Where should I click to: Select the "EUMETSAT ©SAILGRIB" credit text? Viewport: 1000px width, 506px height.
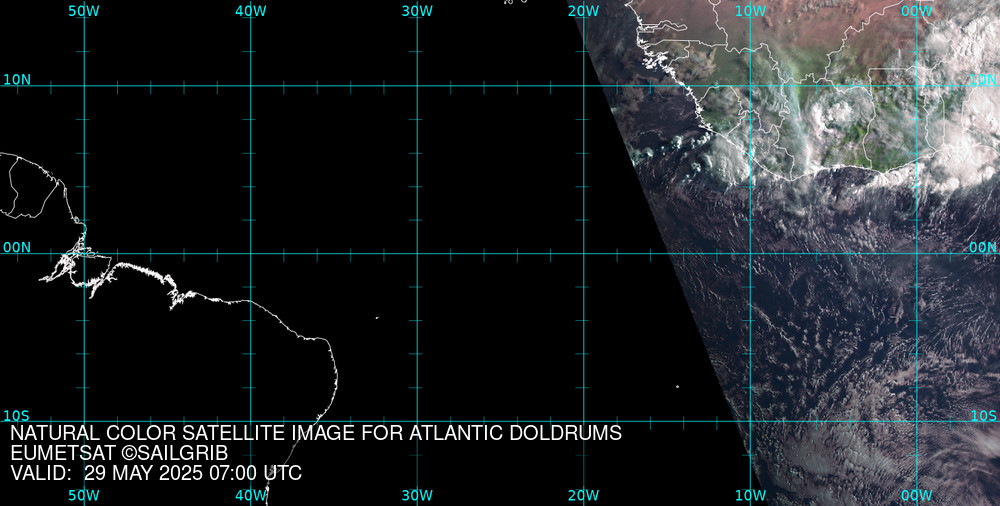tap(119, 454)
